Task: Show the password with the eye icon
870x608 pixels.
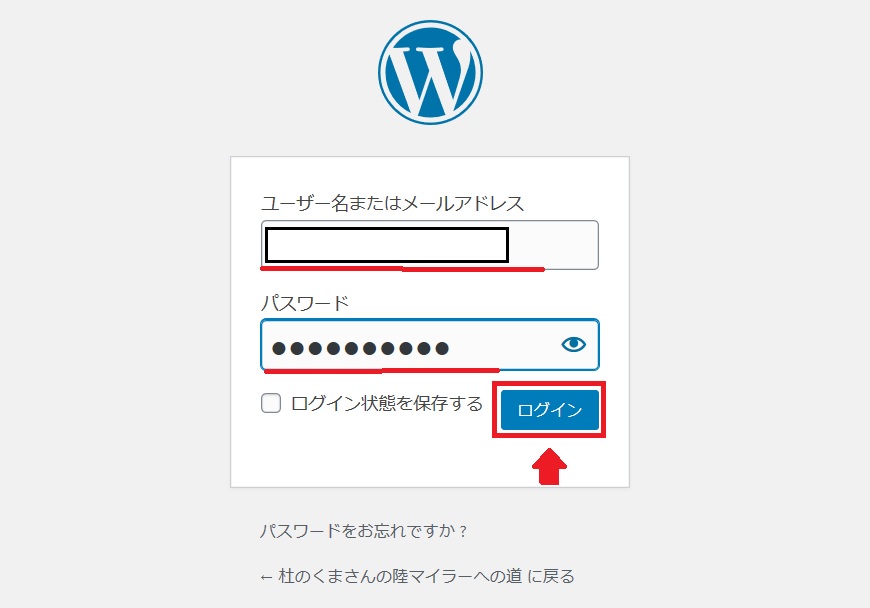Action: 573,344
